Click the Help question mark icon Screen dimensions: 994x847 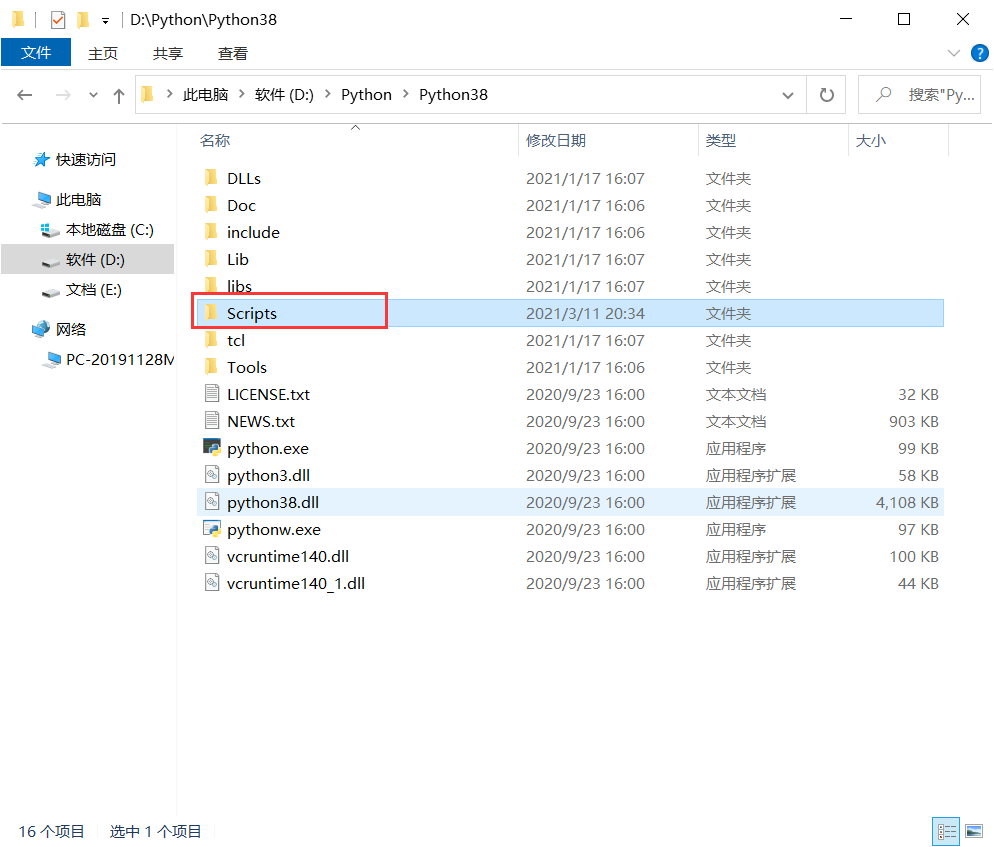pos(981,53)
